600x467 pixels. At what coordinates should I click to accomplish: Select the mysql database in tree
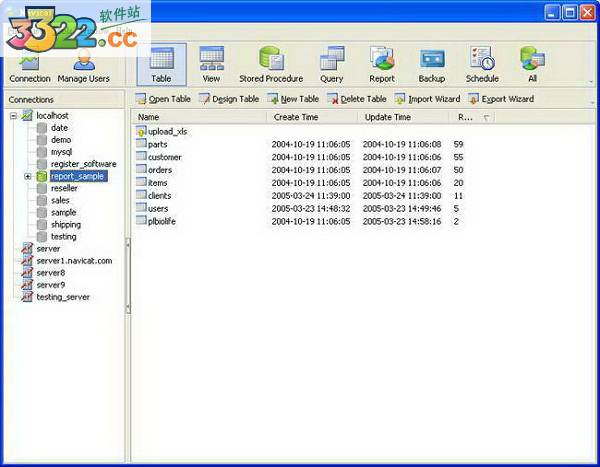62,152
